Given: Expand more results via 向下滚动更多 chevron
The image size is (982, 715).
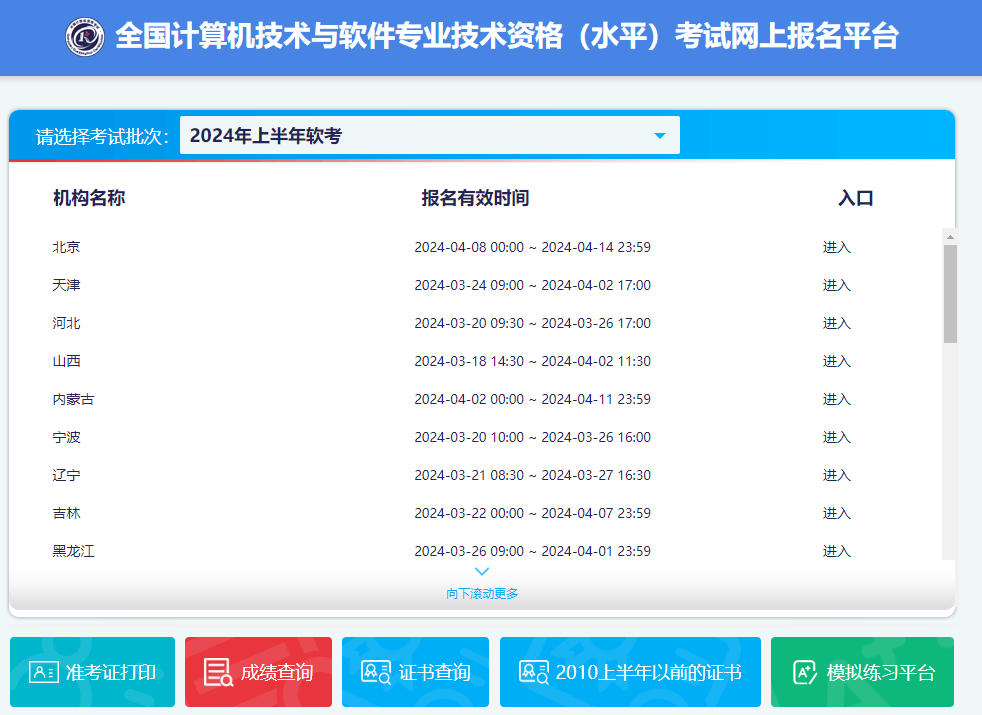Looking at the screenshot, I should [x=481, y=570].
